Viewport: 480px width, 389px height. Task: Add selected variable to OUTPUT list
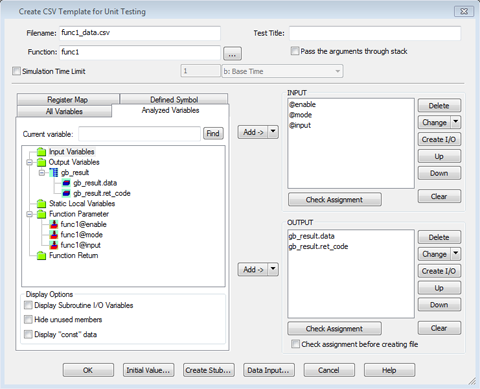click(x=253, y=269)
